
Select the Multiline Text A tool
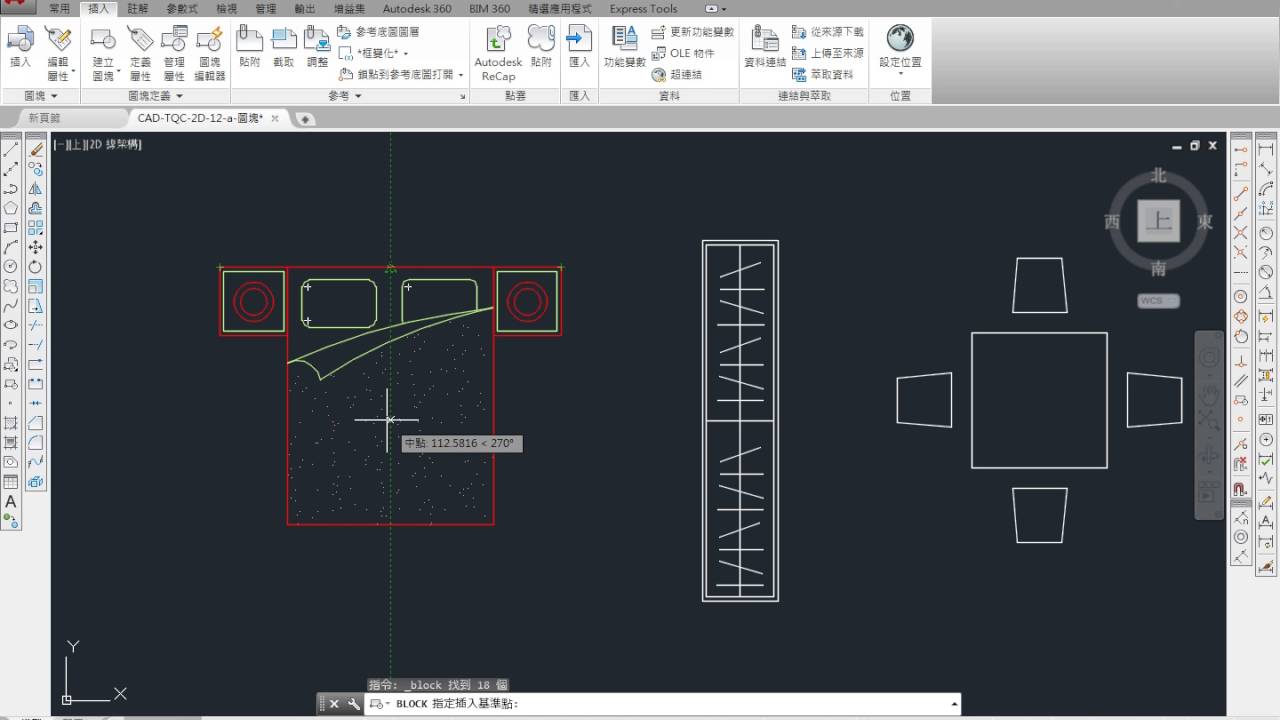[11, 501]
